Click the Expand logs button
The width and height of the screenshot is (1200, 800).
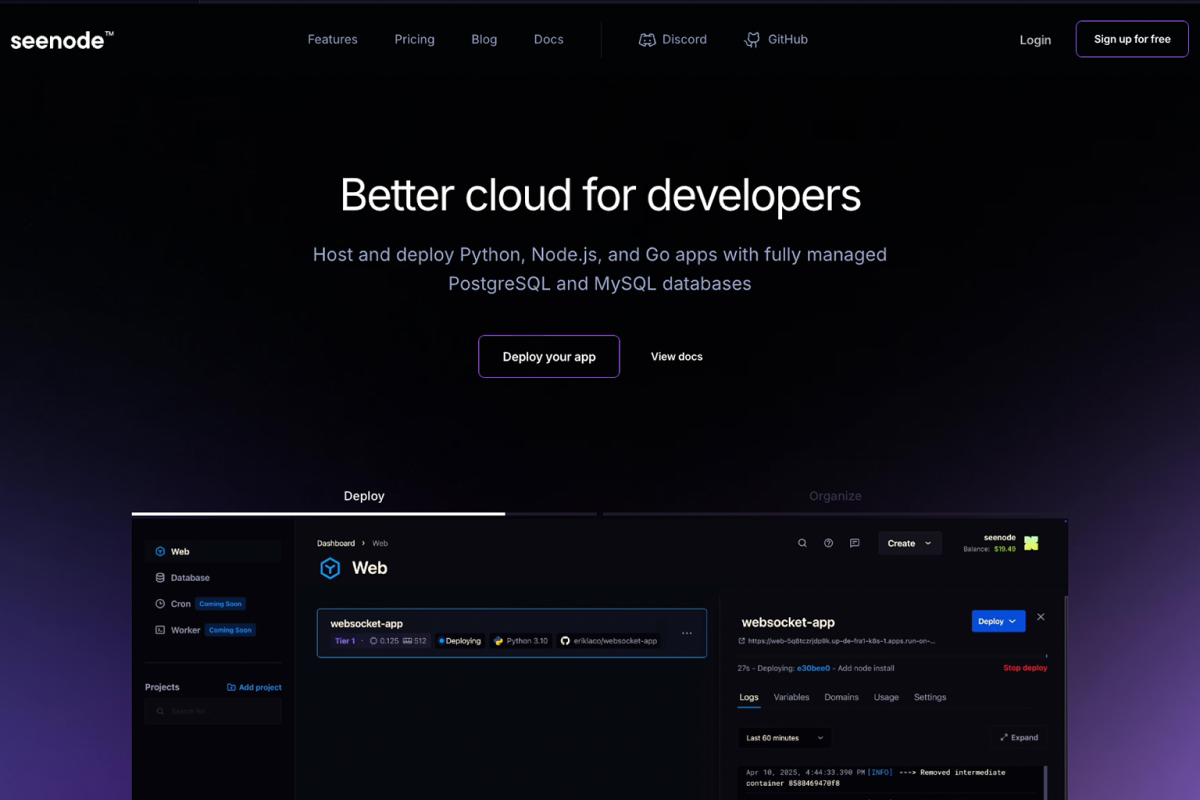point(1019,738)
